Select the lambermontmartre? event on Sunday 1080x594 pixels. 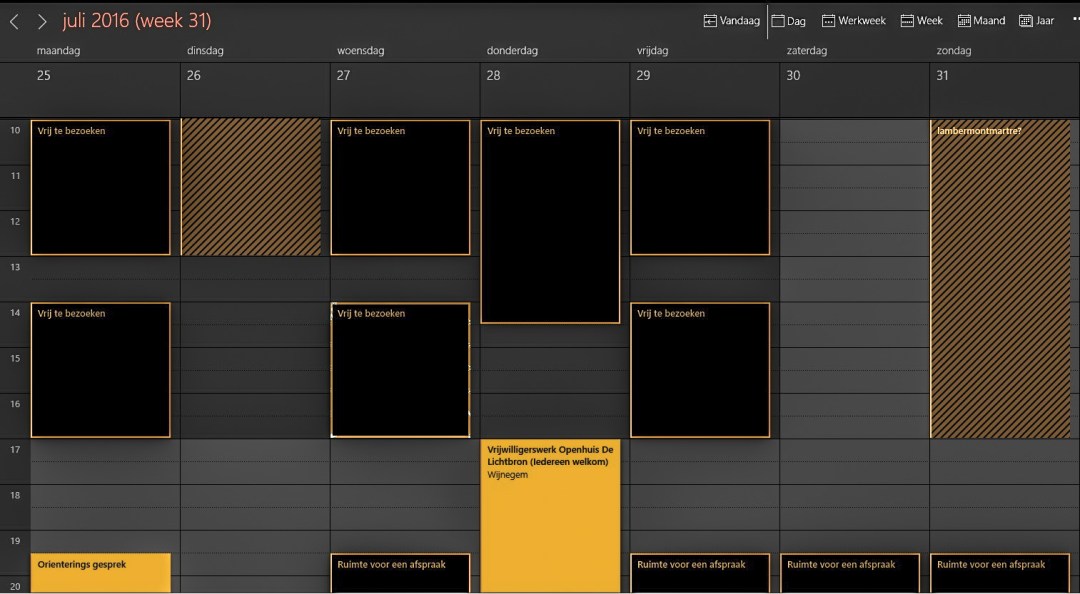[x=1000, y=280]
